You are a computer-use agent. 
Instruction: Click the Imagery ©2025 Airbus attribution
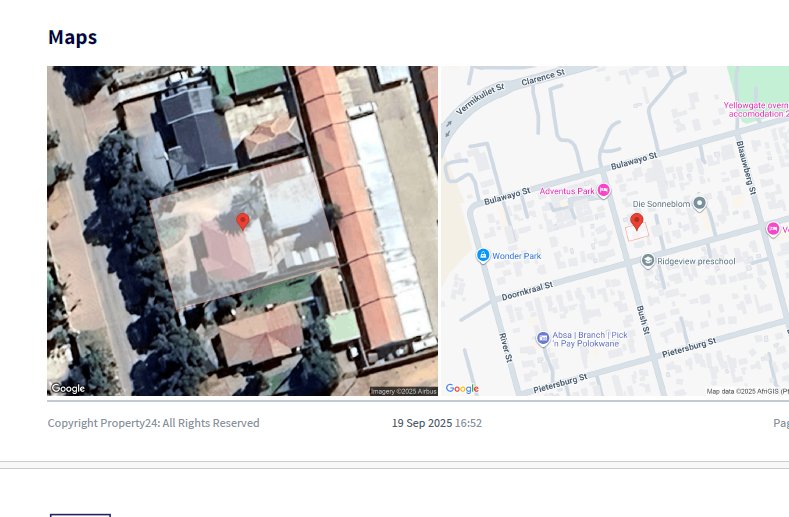point(403,391)
